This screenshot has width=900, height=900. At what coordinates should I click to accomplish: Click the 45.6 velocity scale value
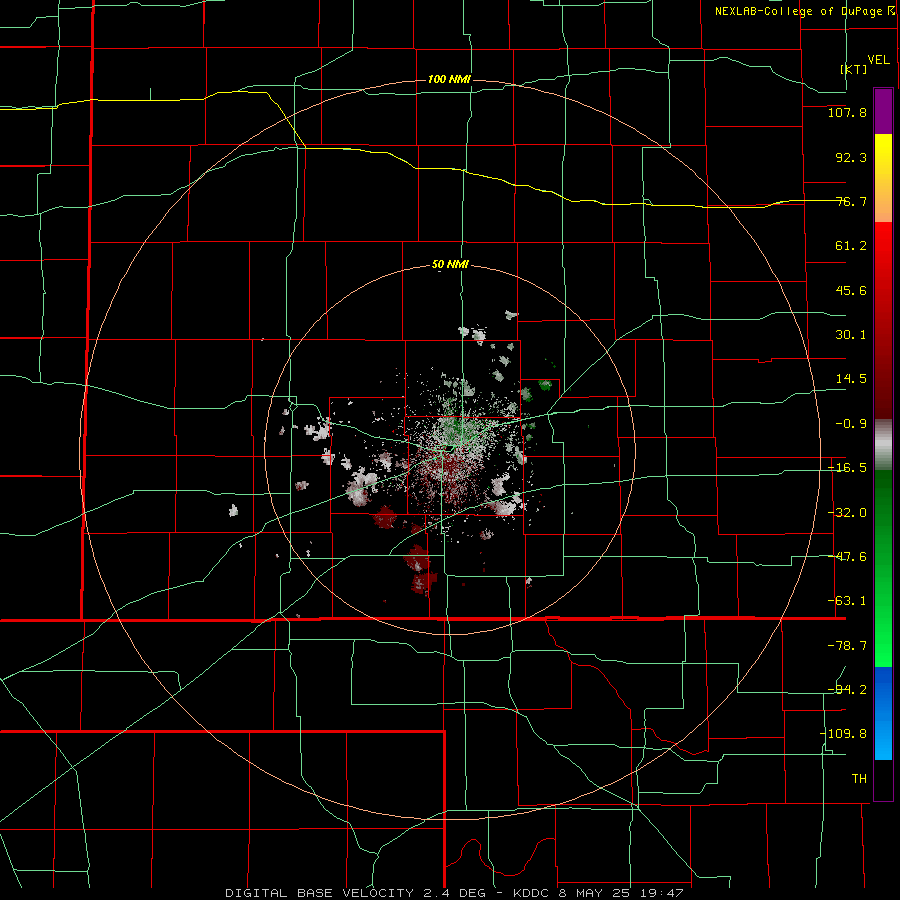pyautogui.click(x=851, y=290)
